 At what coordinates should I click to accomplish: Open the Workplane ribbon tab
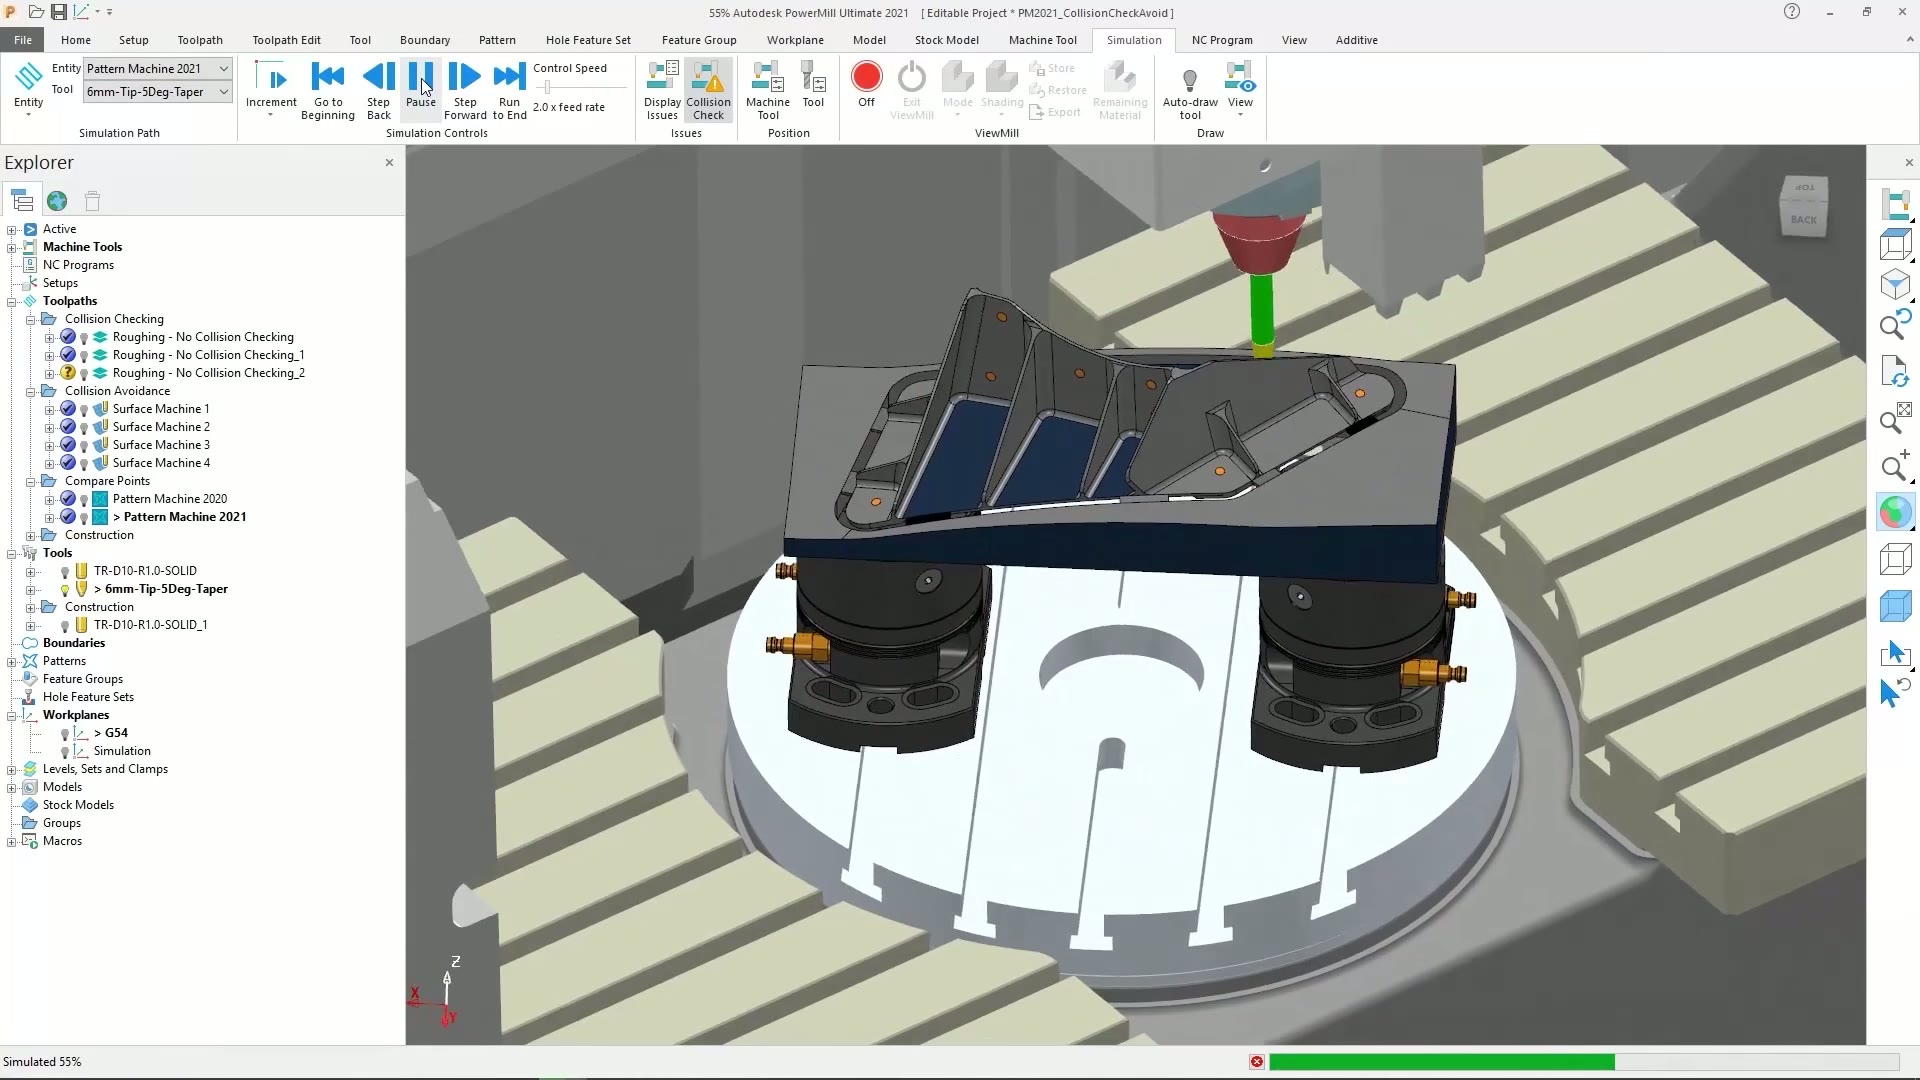pyautogui.click(x=795, y=40)
